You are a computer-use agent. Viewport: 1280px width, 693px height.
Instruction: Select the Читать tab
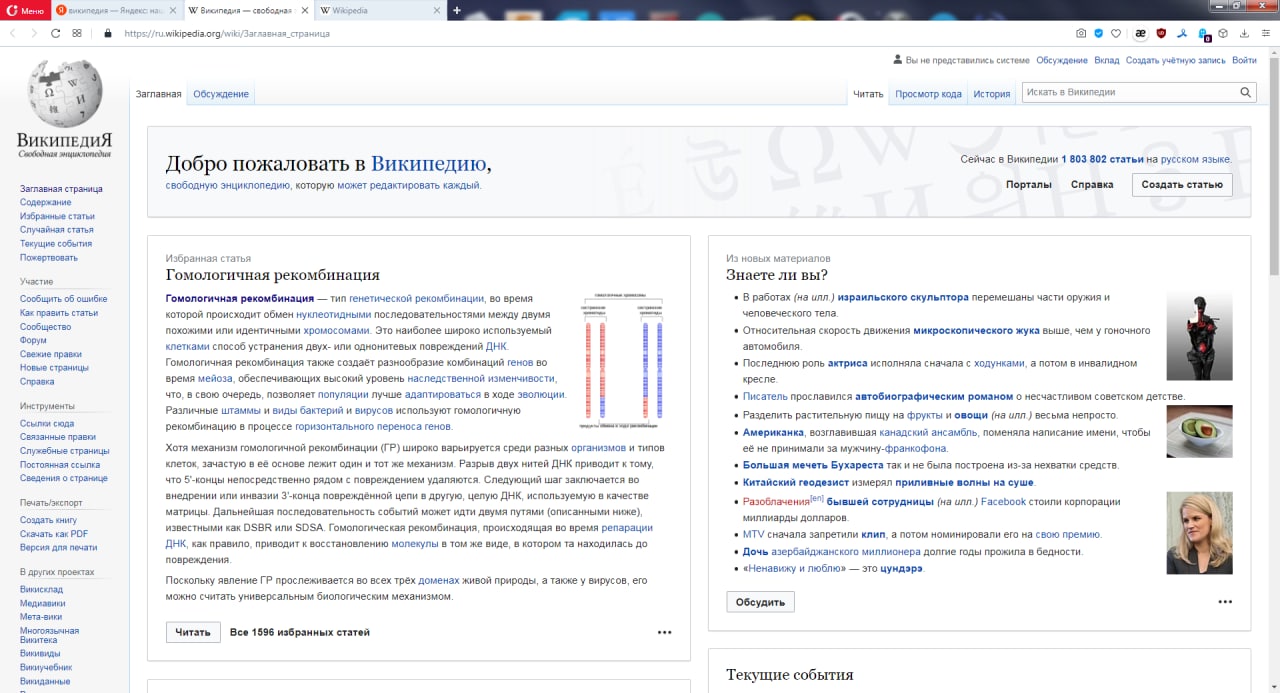(868, 94)
